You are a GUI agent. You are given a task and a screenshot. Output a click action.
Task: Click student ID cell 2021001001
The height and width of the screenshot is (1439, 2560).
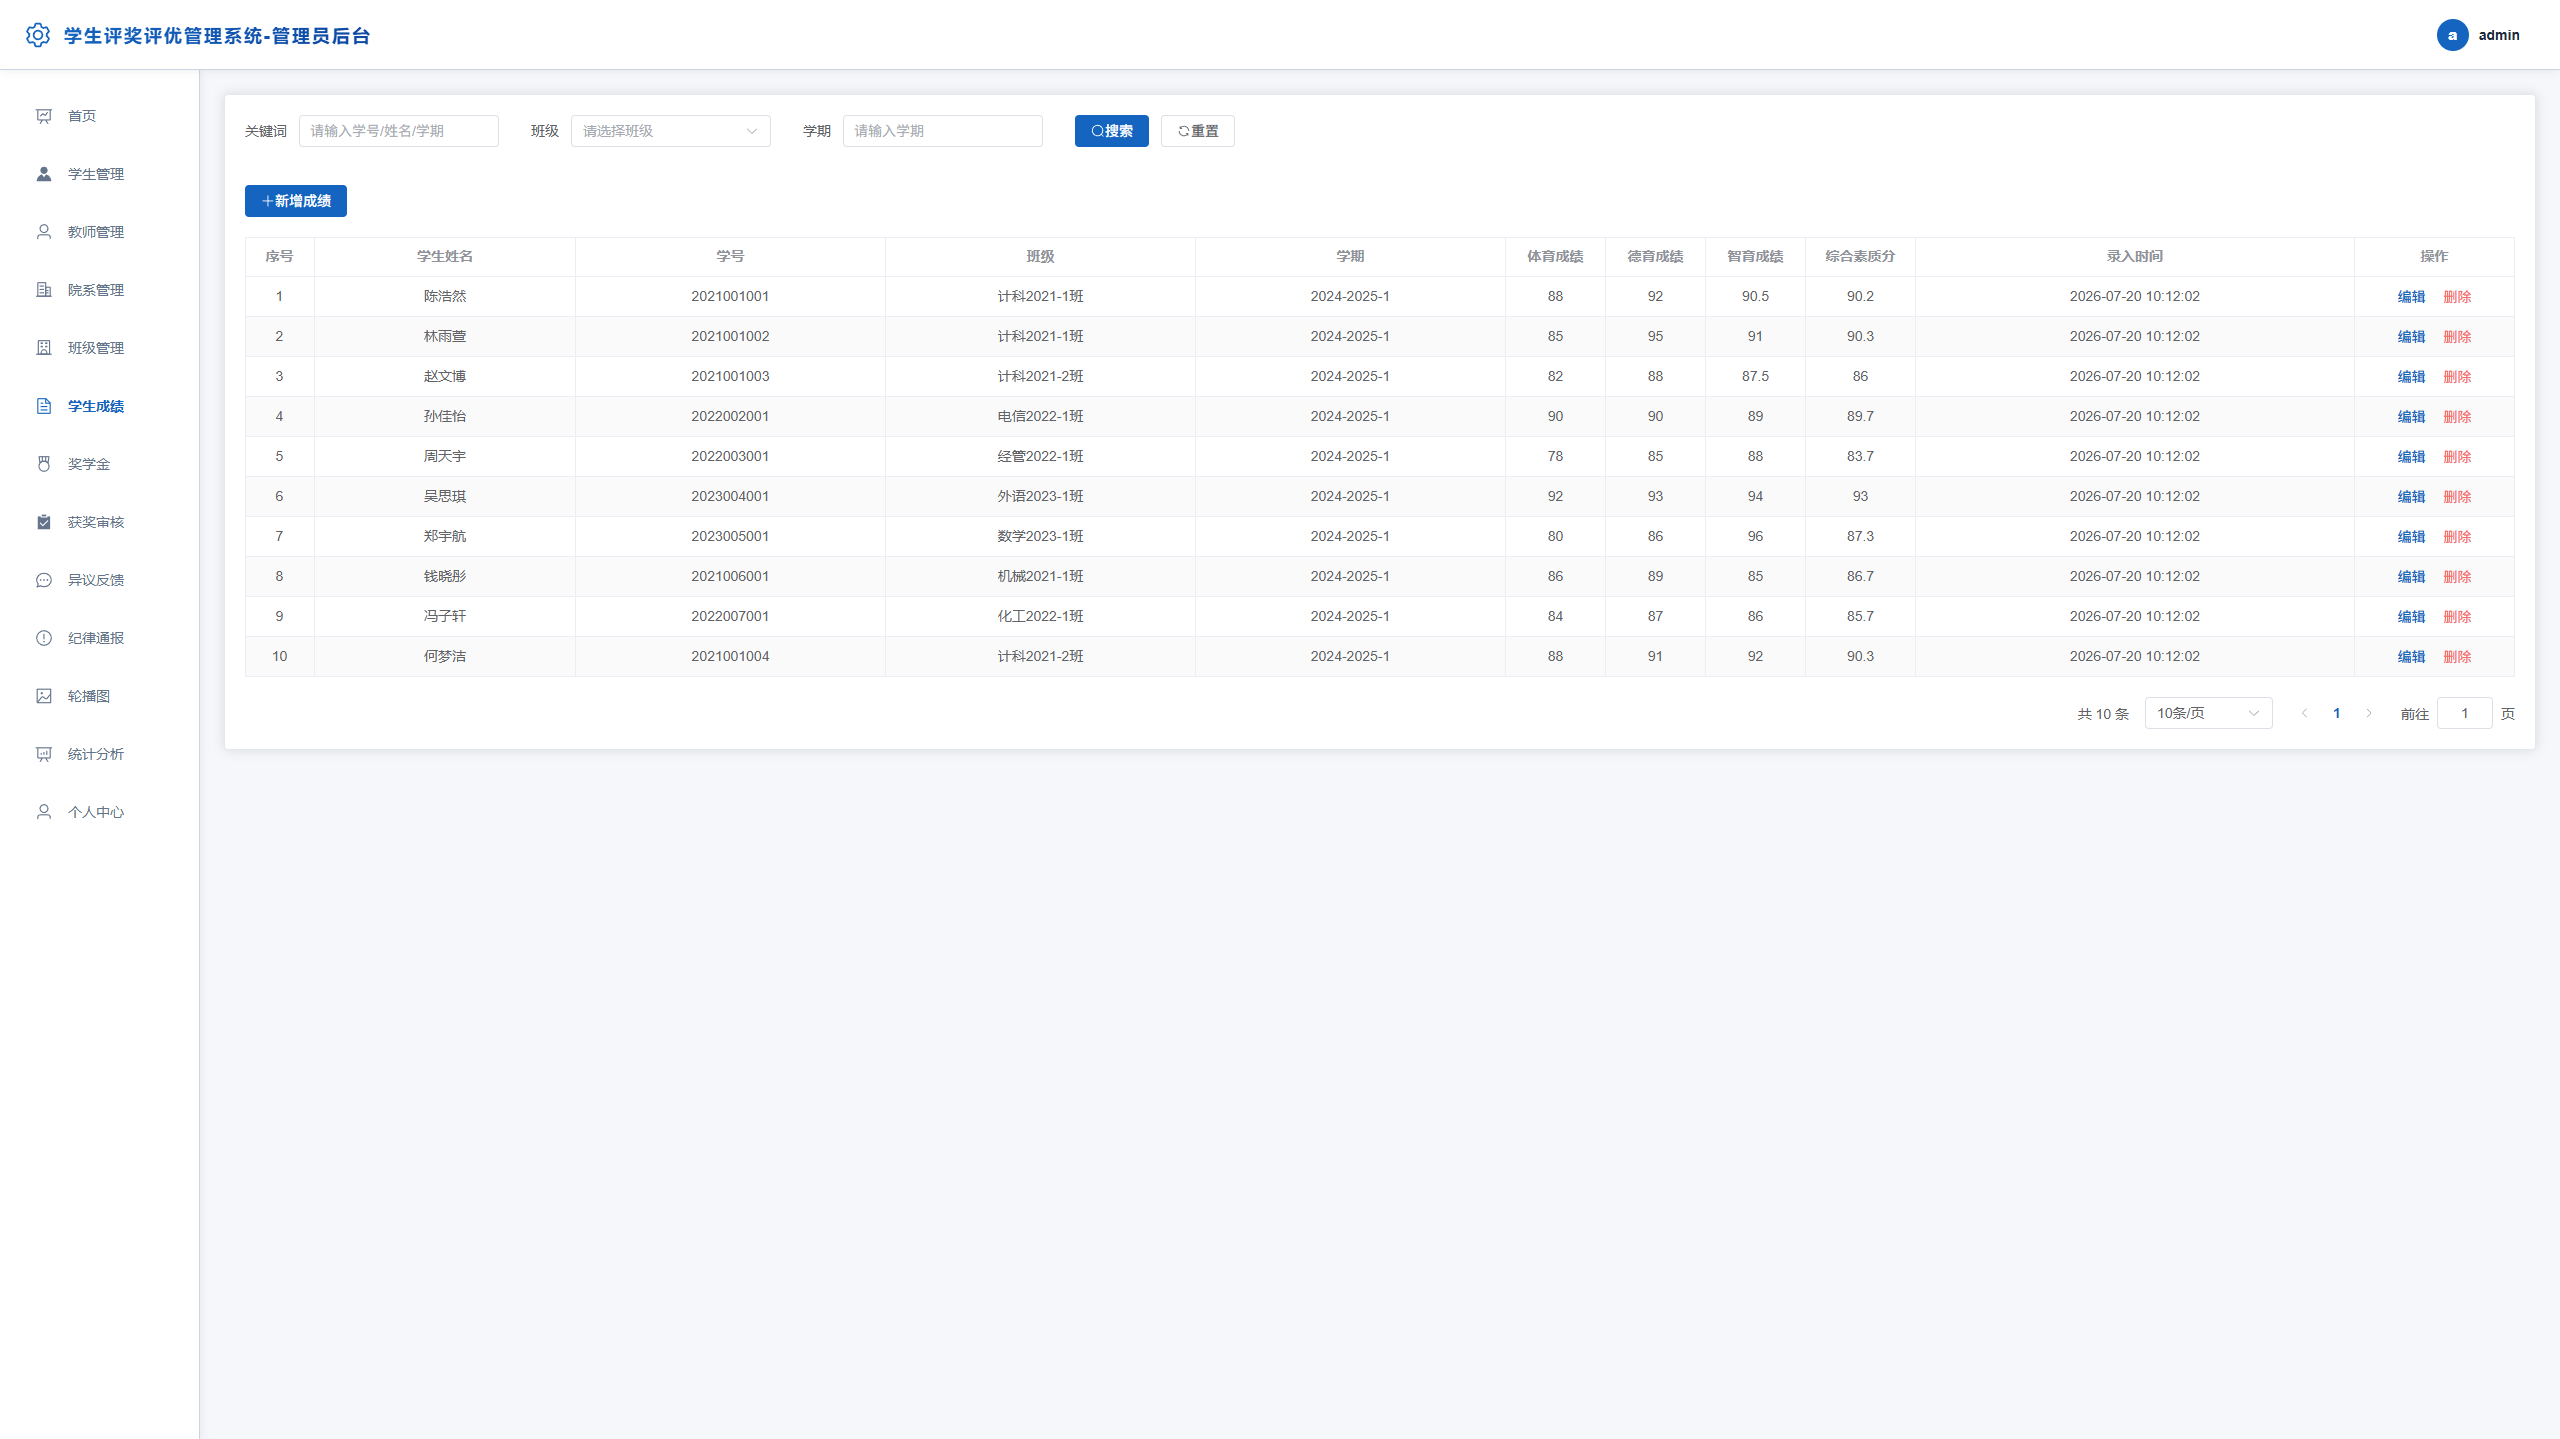tap(730, 296)
